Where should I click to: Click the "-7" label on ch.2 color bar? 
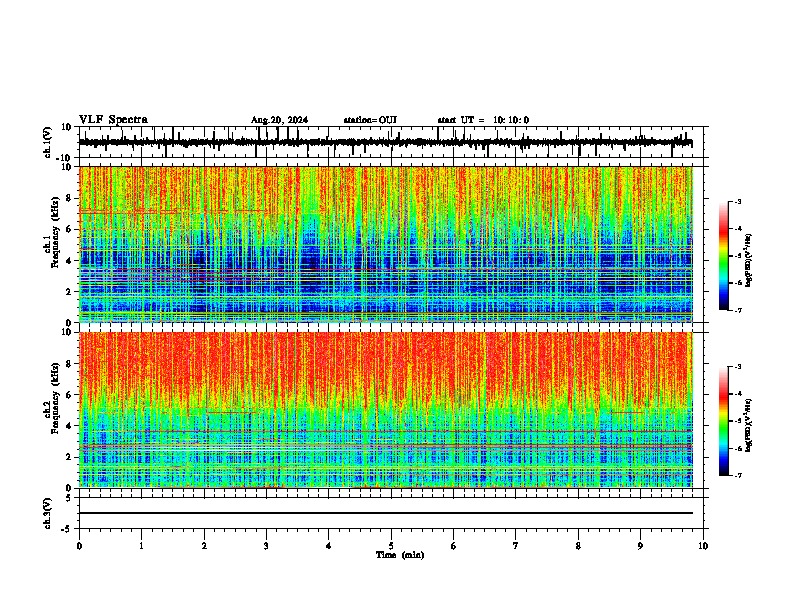tap(738, 476)
